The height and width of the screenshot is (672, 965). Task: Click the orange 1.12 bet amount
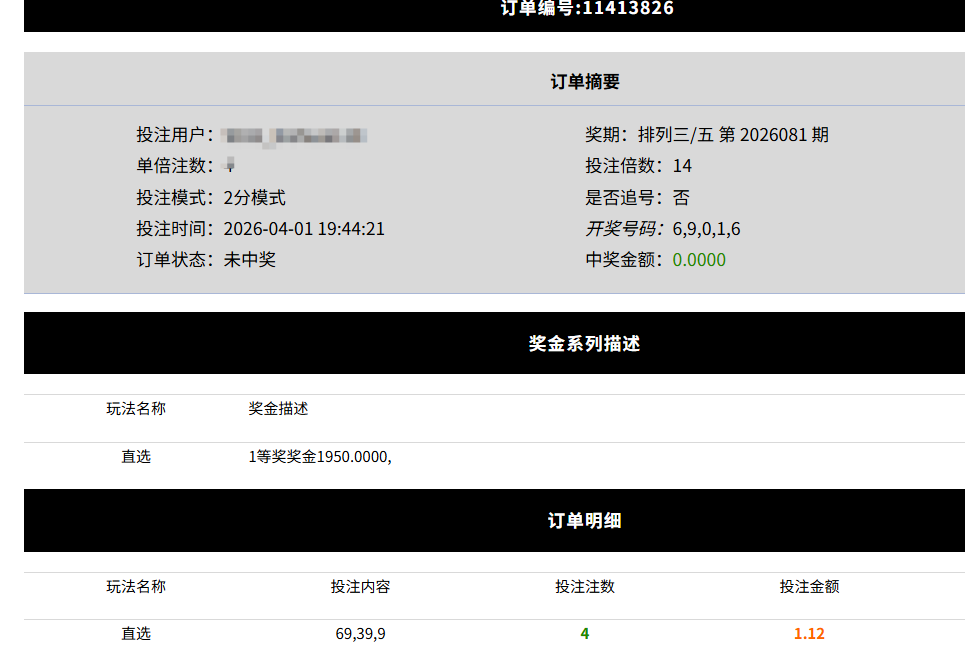pyautogui.click(x=809, y=634)
